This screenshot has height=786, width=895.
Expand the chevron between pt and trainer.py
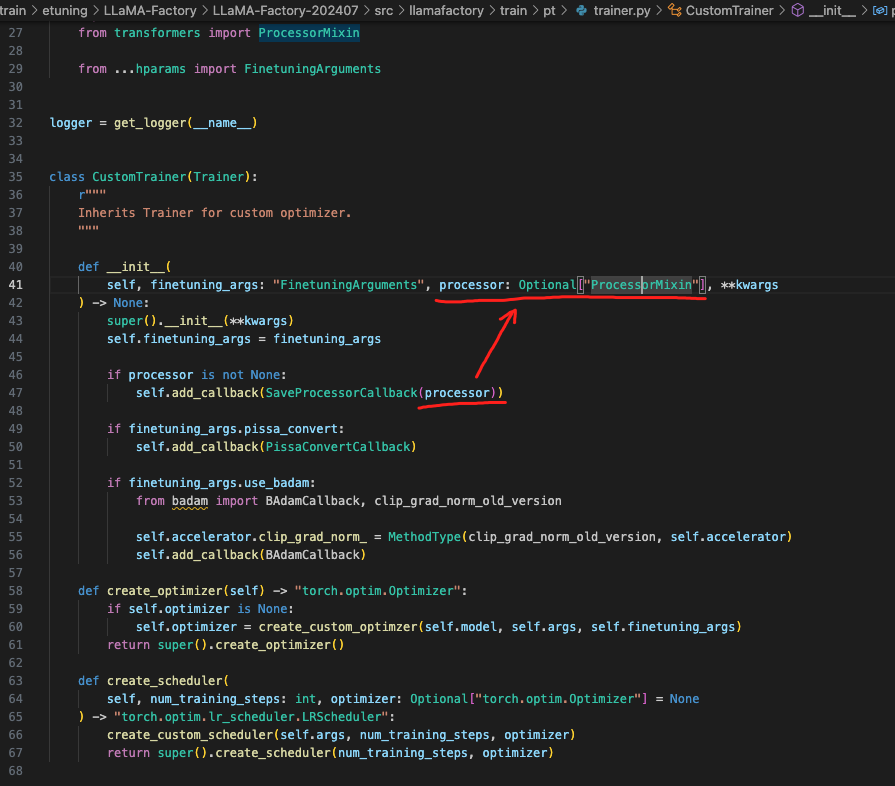(564, 11)
